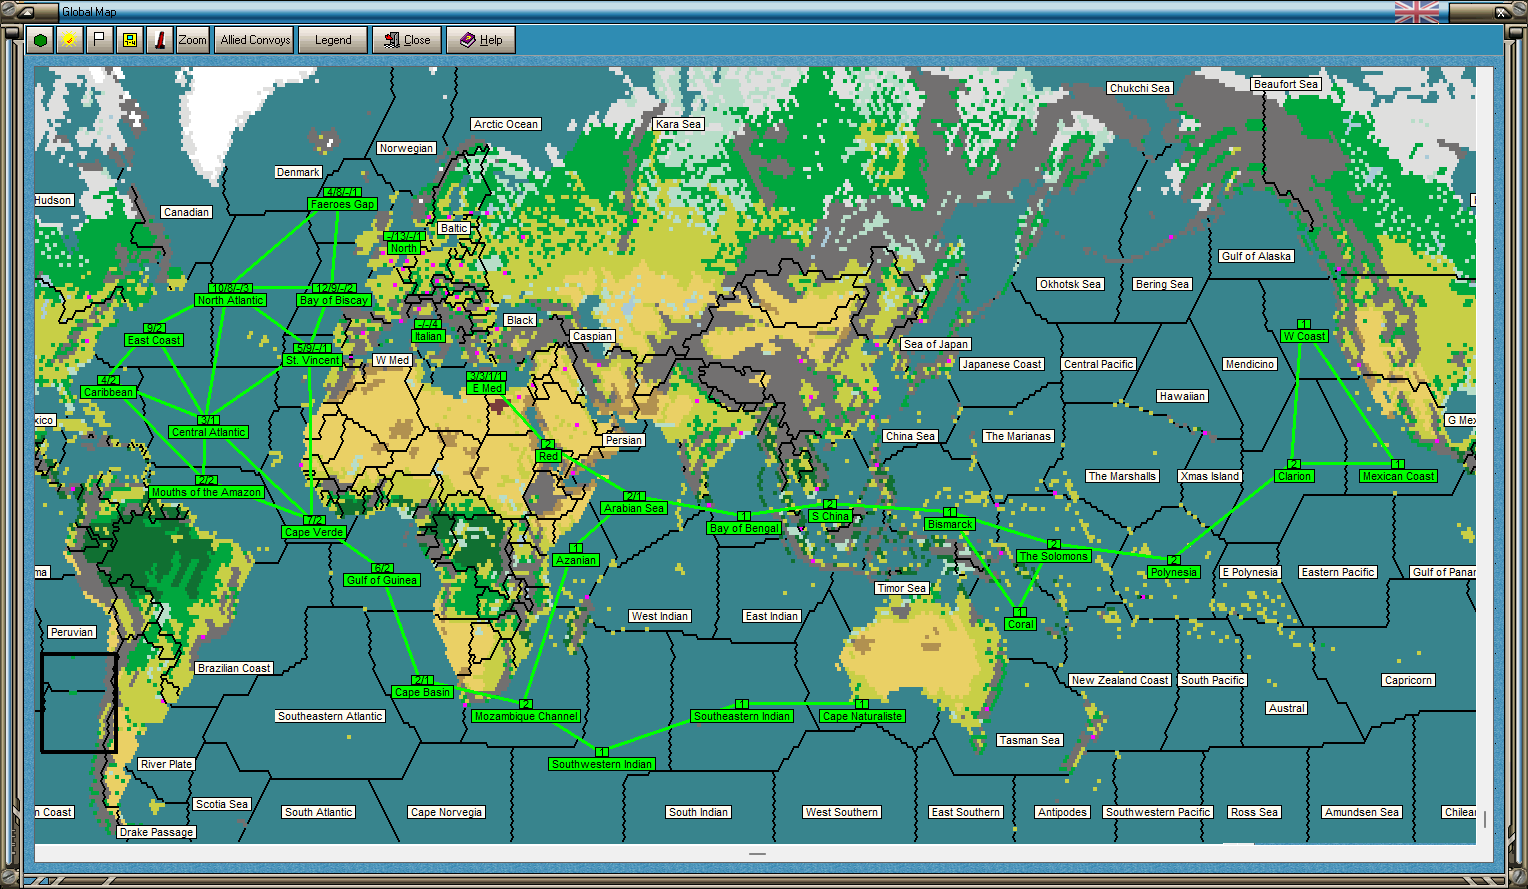The image size is (1528, 889).
Task: Click the Mouths of the Amazon label
Action: [x=207, y=492]
